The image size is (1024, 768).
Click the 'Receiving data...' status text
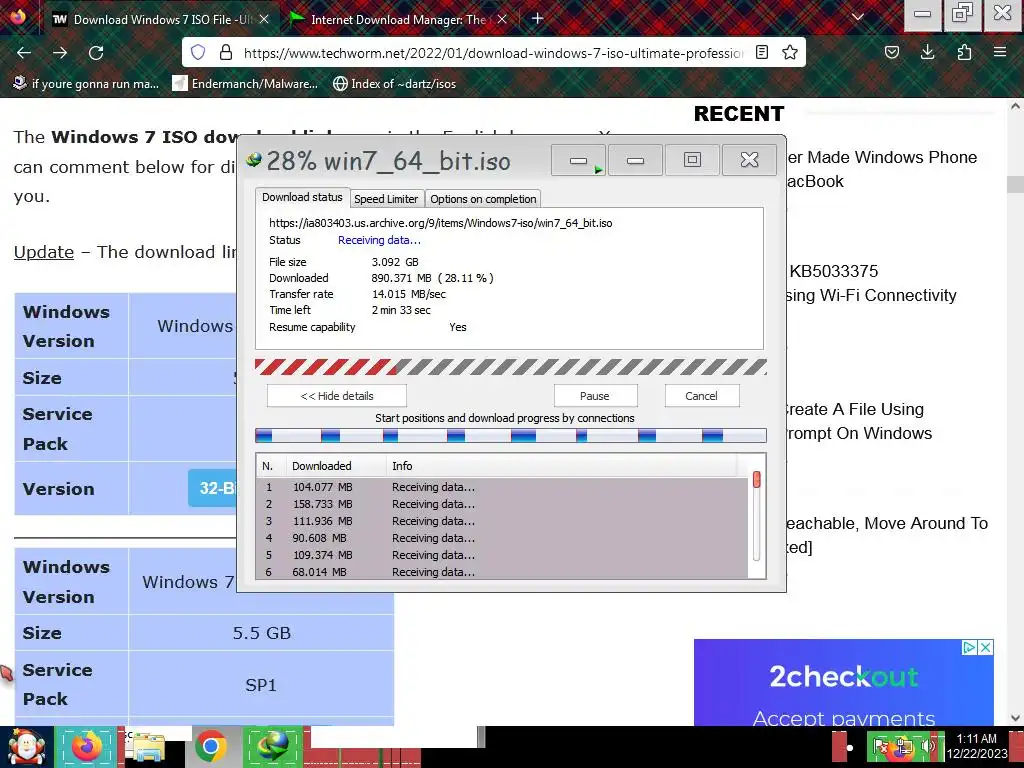tap(379, 240)
